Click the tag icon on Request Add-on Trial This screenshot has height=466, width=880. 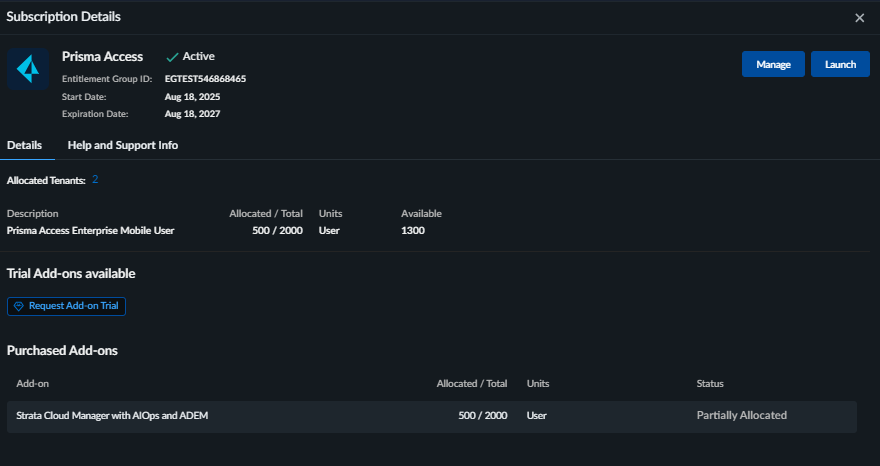(x=18, y=306)
